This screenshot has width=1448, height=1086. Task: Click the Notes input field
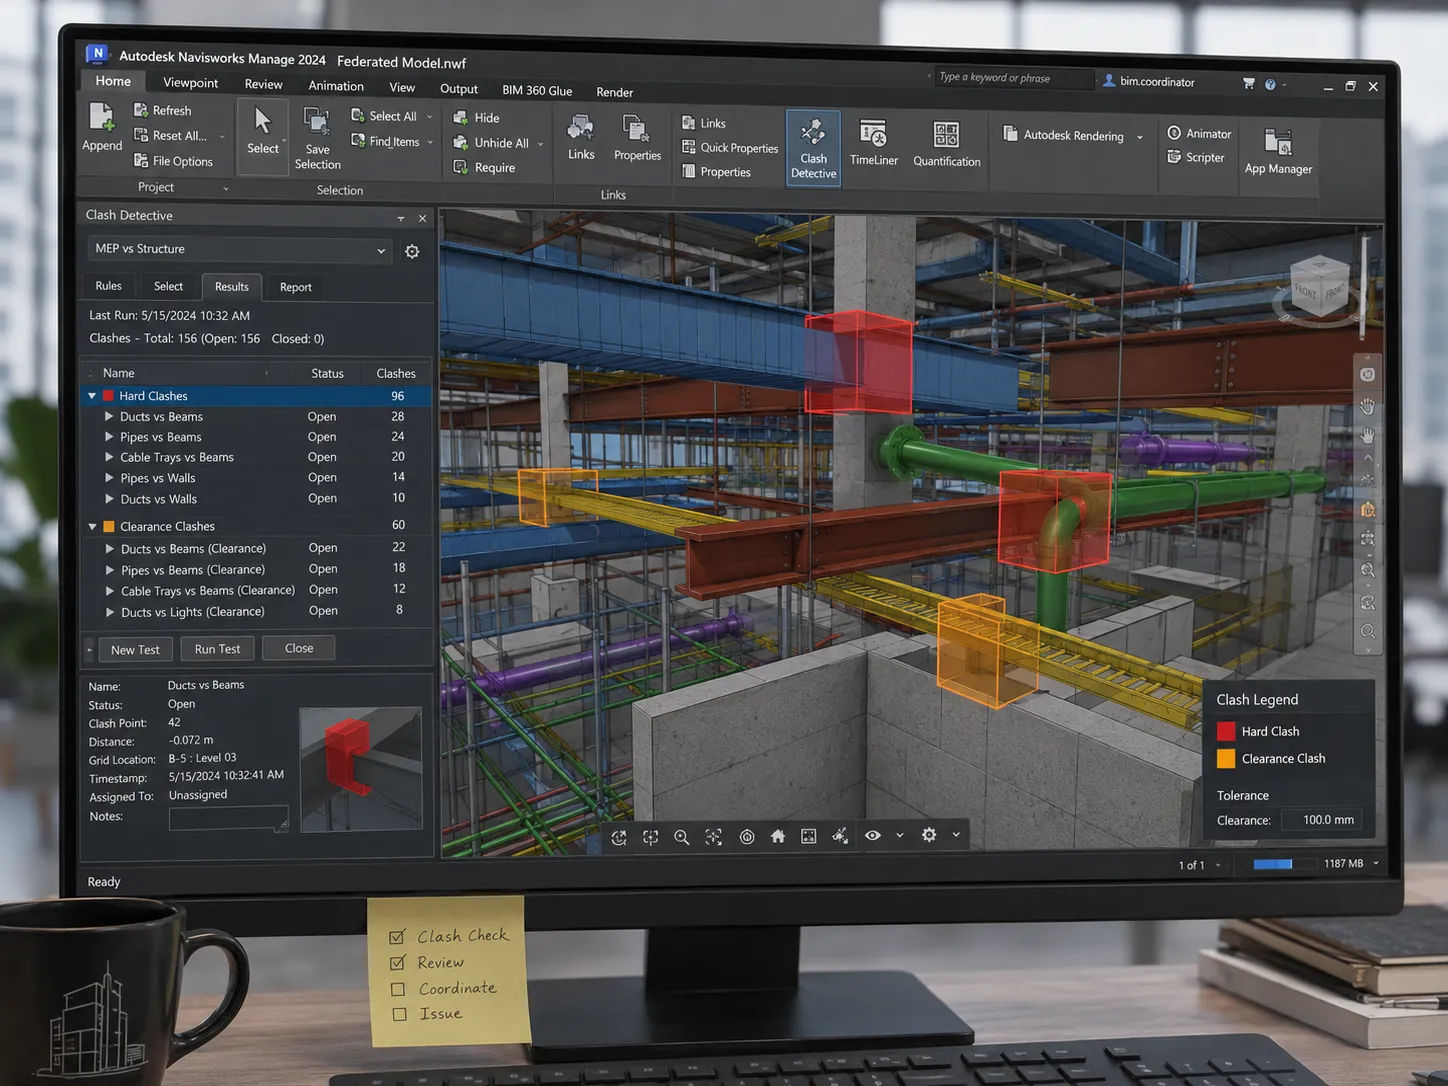(228, 819)
